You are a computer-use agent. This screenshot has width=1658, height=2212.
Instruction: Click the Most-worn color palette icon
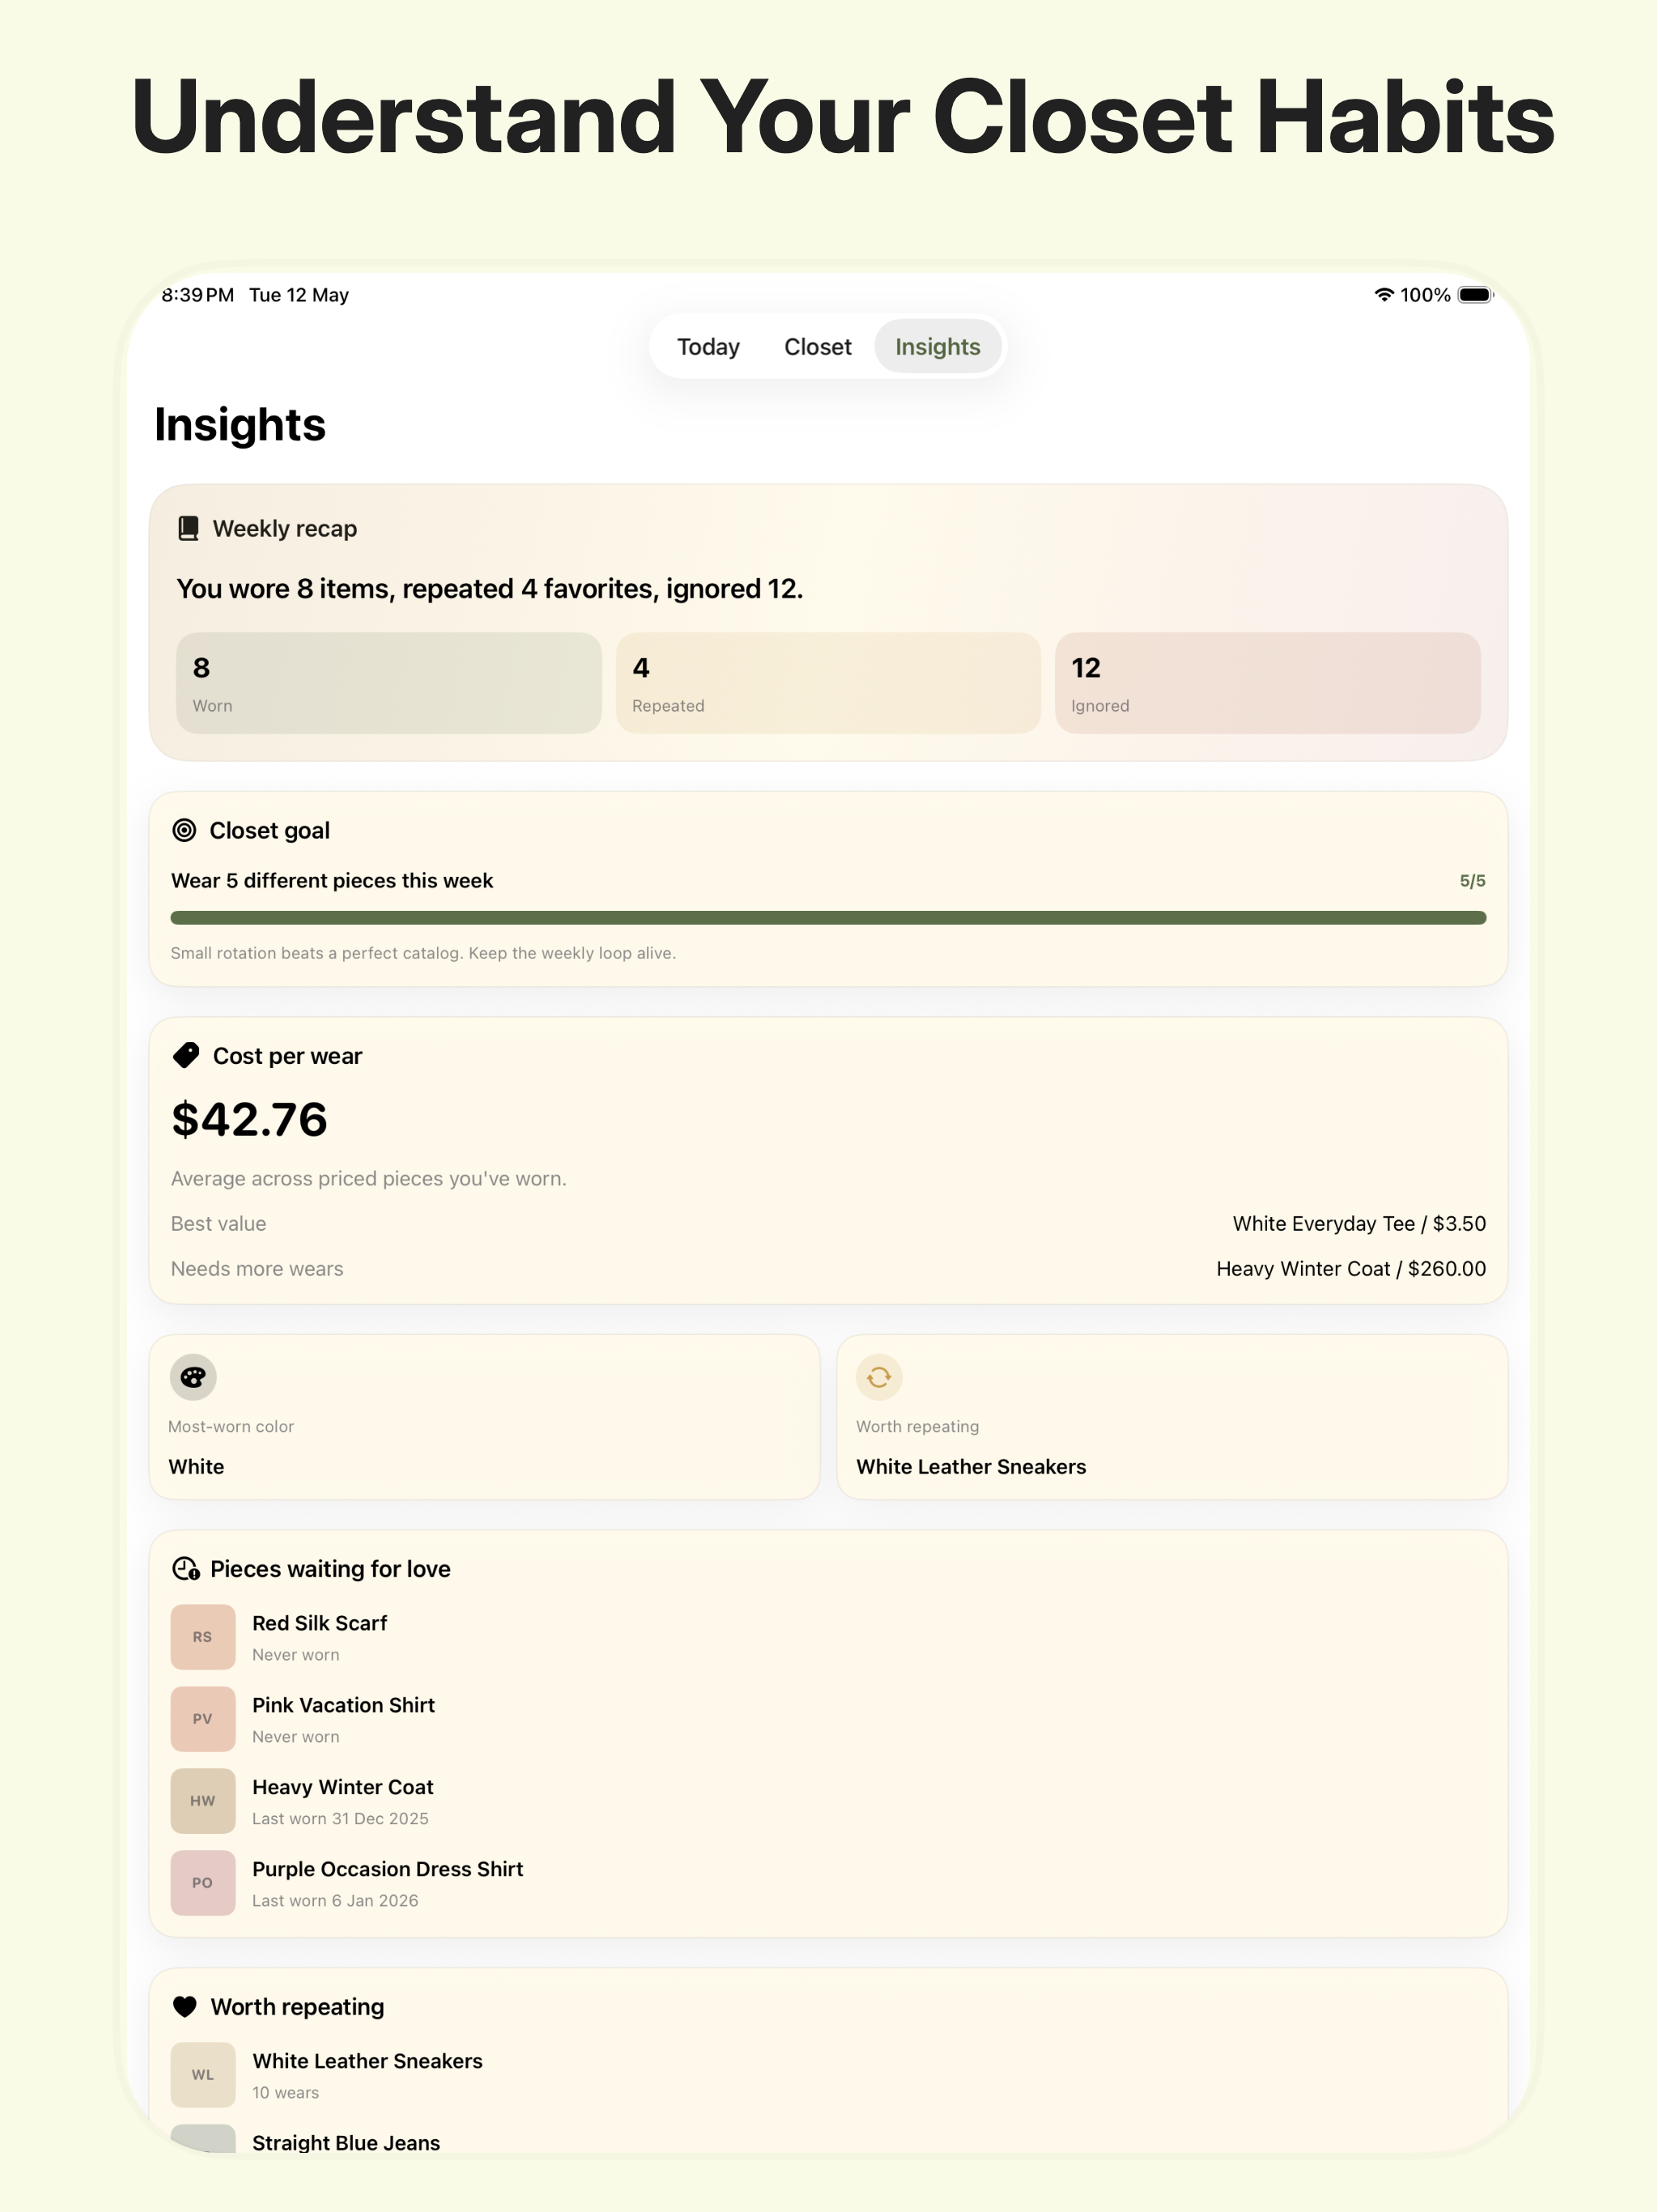(193, 1377)
